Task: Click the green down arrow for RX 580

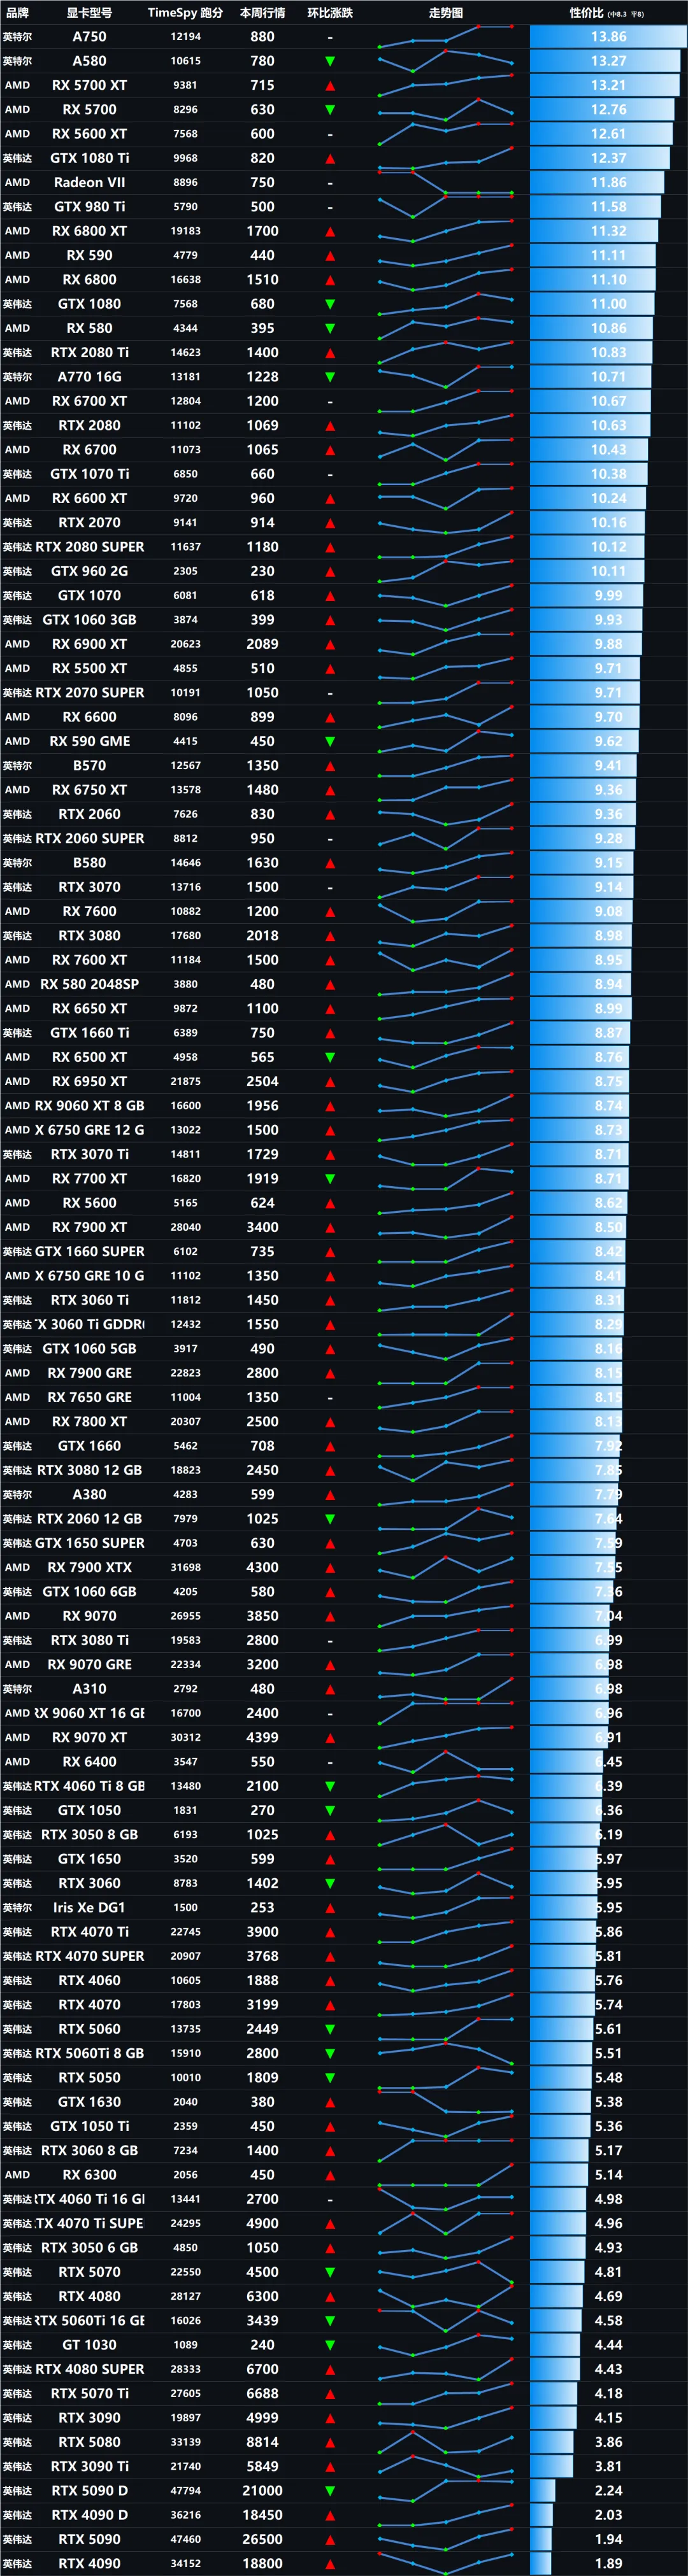Action: point(330,329)
